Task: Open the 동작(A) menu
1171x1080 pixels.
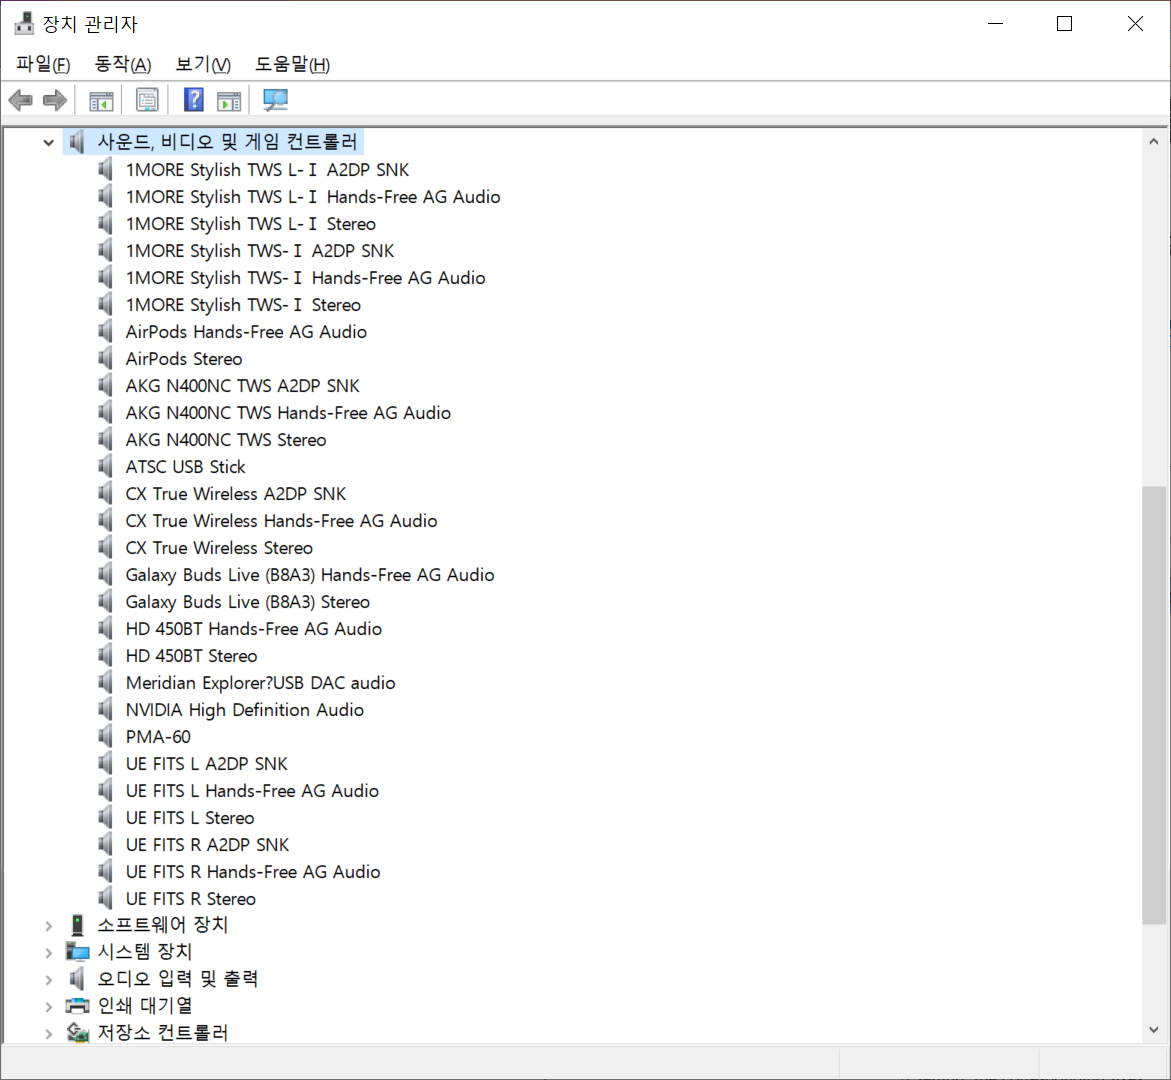Action: tap(122, 64)
